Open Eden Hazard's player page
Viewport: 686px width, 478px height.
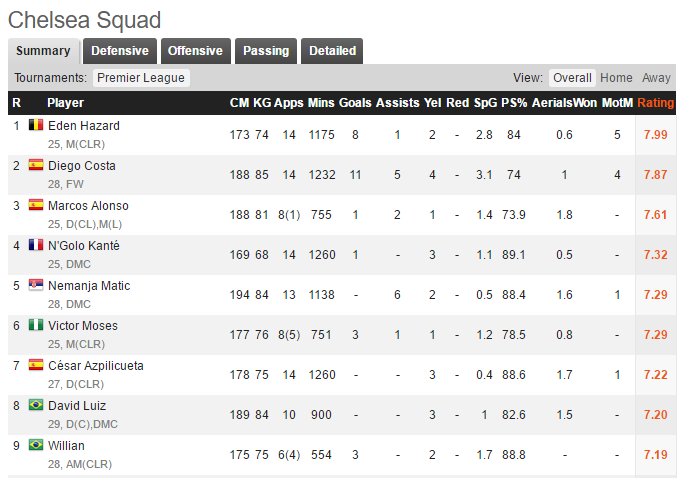pyautogui.click(x=84, y=126)
